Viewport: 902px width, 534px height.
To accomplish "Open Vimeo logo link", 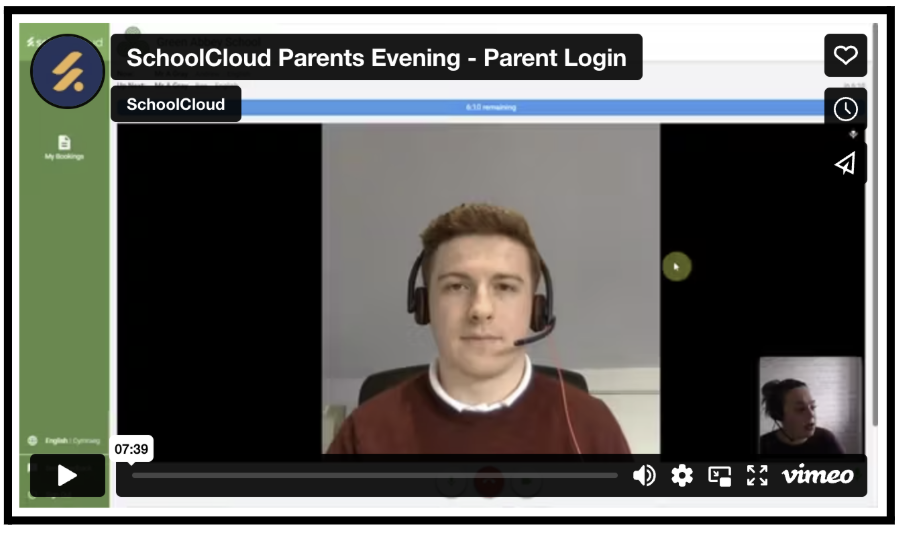I will click(x=817, y=475).
